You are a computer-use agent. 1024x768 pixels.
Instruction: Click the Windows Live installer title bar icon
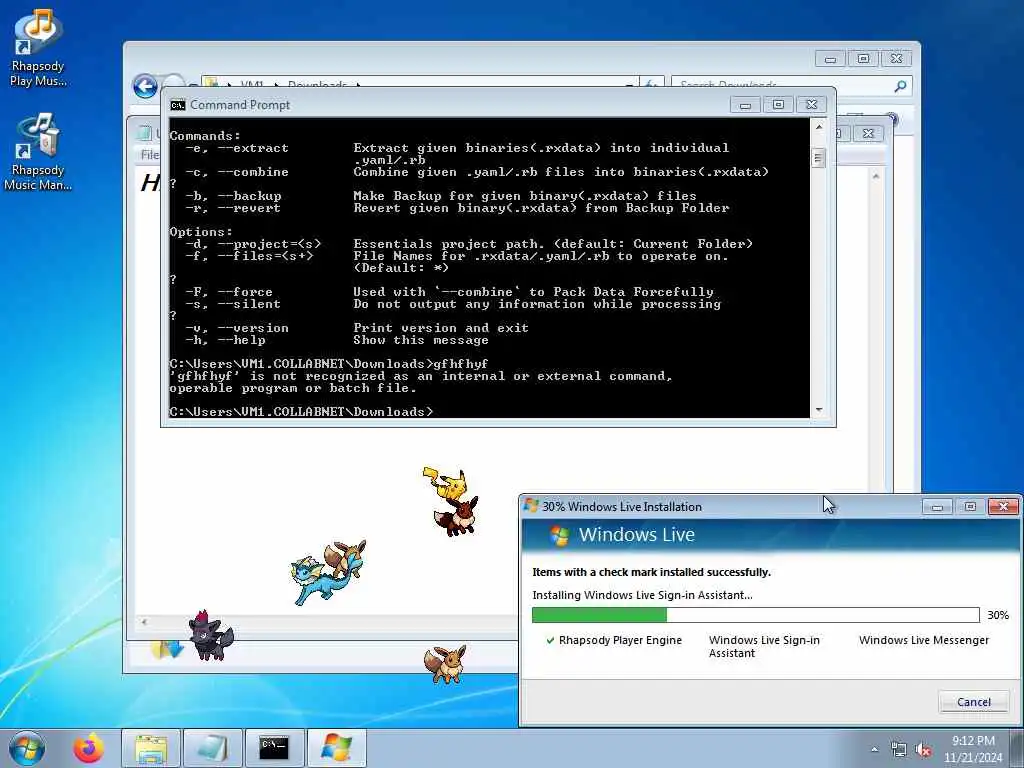point(531,505)
